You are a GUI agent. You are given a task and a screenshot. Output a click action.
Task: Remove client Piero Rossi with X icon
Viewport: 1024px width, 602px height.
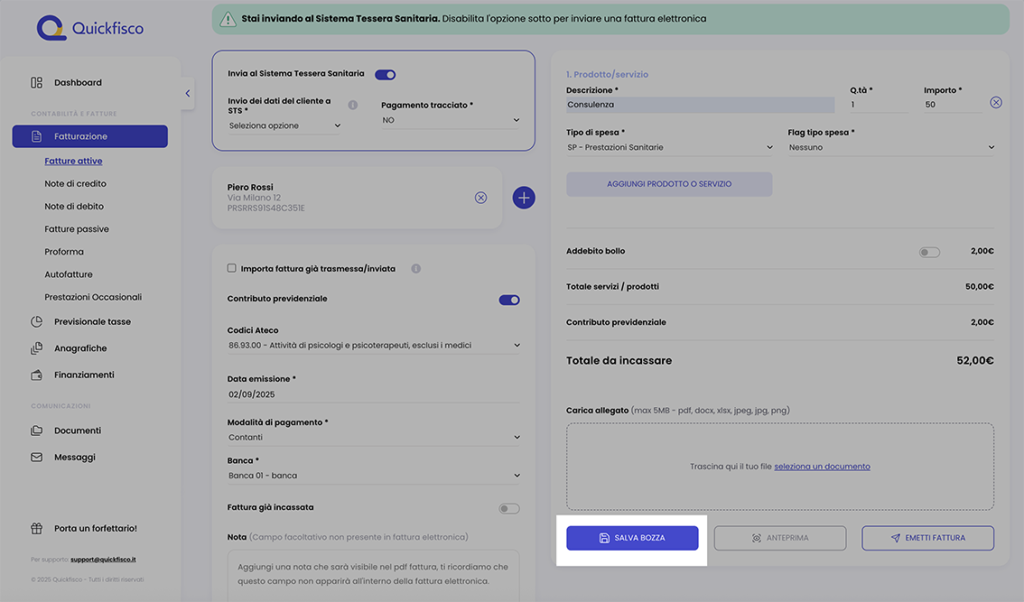pos(480,198)
